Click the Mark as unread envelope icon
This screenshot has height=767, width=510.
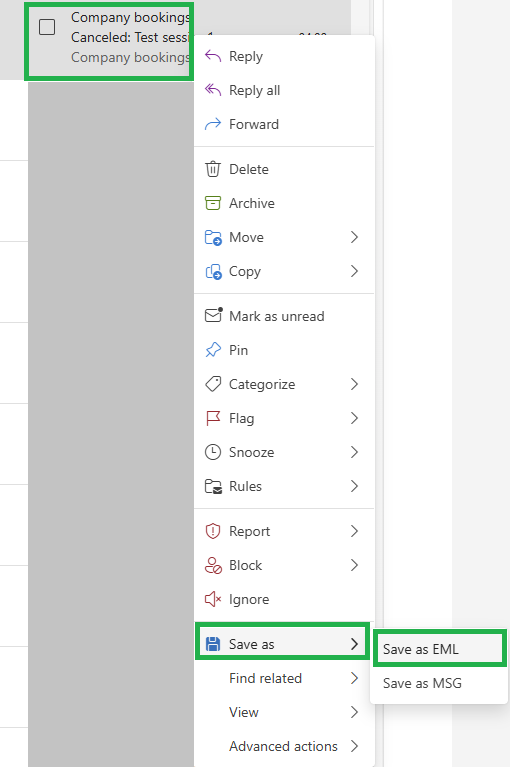pyautogui.click(x=213, y=316)
